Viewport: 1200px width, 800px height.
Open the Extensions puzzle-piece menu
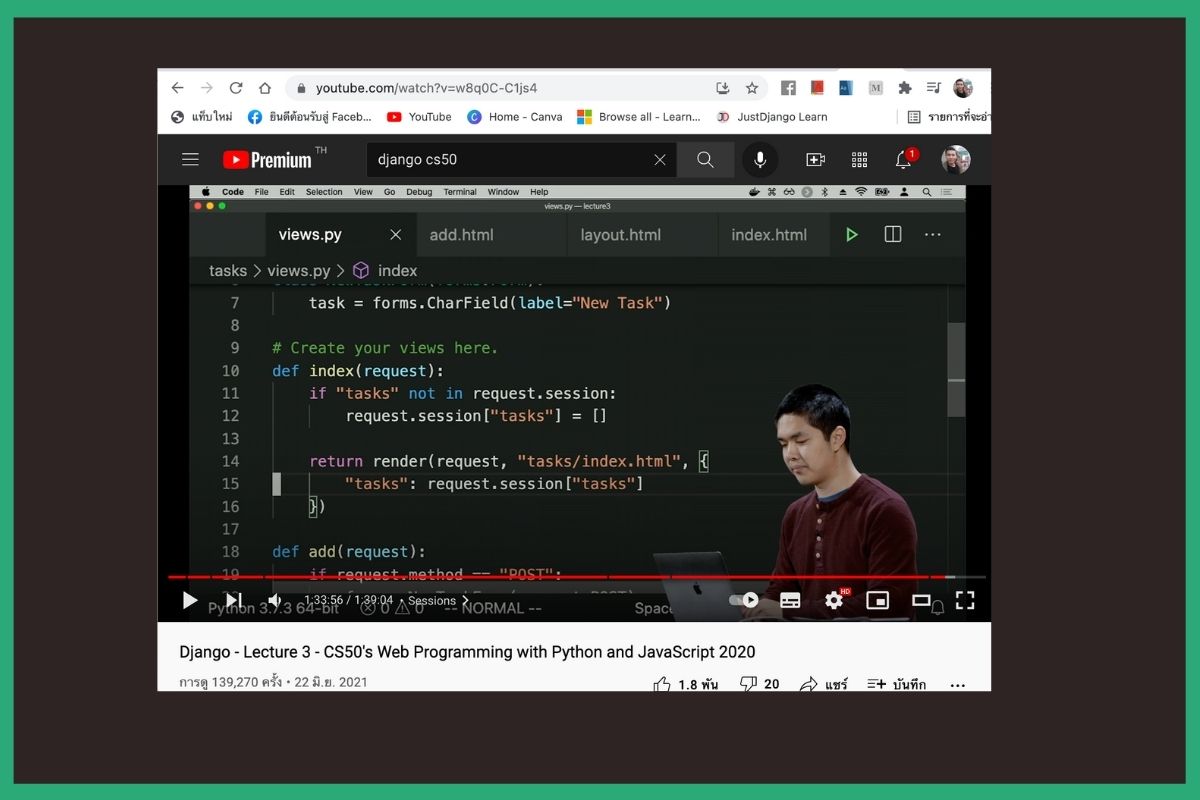point(905,88)
